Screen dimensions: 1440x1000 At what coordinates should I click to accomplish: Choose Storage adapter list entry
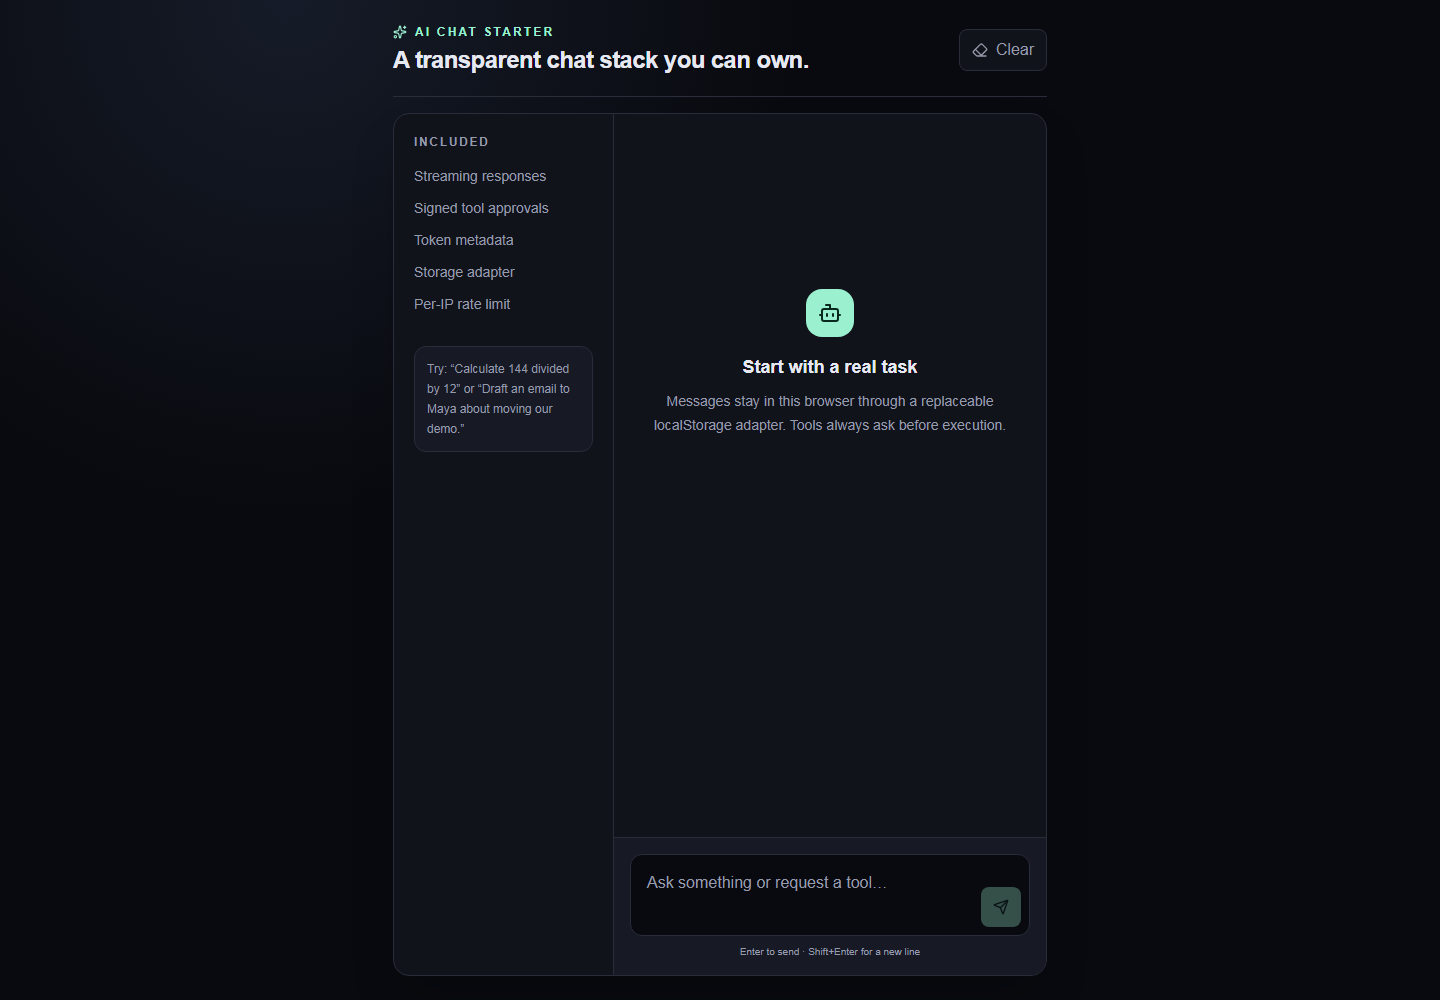coord(464,272)
